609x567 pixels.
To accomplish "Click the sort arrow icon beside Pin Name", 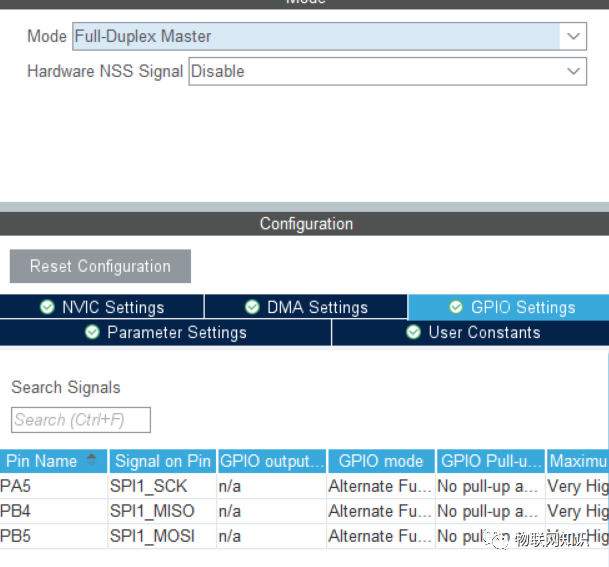I will click(x=91, y=460).
